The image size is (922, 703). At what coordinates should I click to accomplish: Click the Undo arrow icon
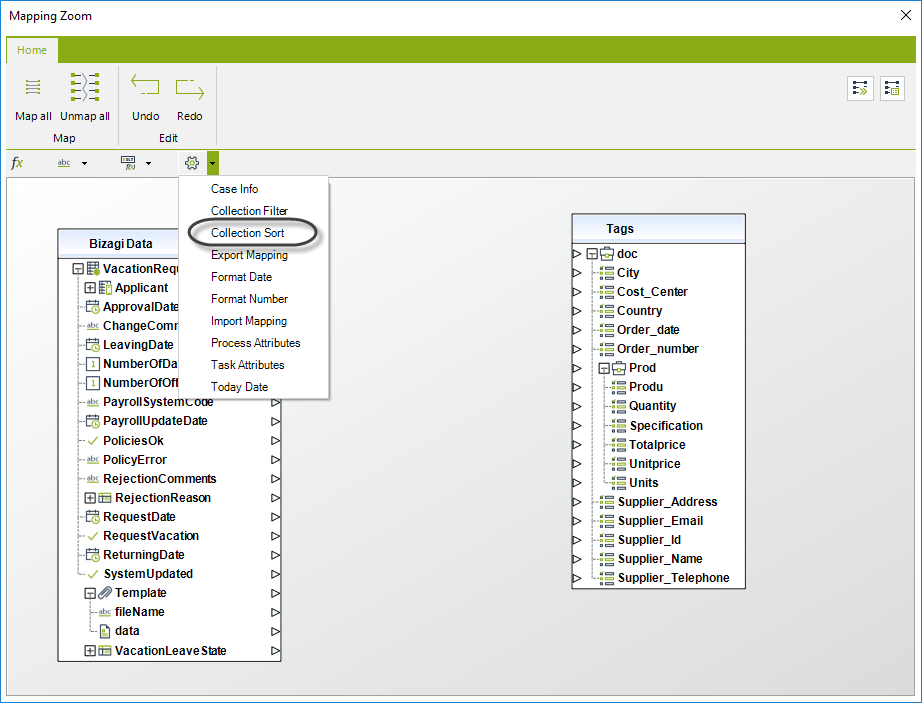tap(145, 85)
